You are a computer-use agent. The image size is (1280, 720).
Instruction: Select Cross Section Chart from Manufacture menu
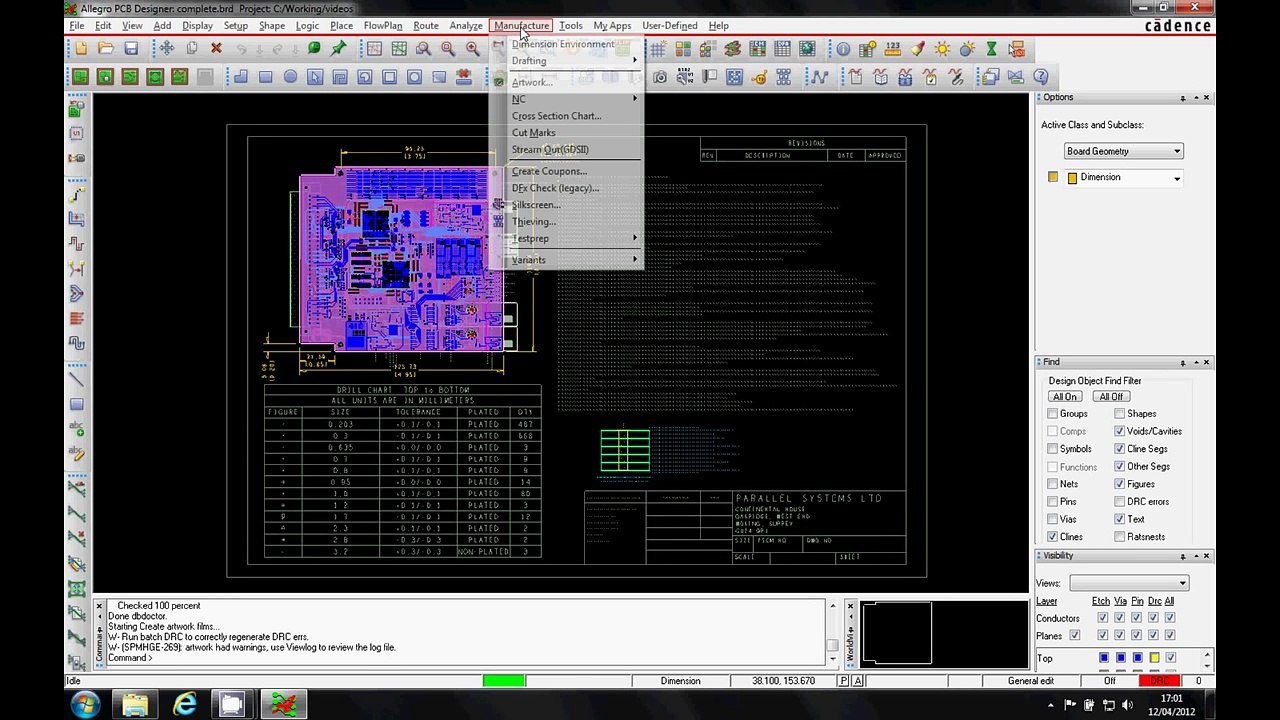556,116
